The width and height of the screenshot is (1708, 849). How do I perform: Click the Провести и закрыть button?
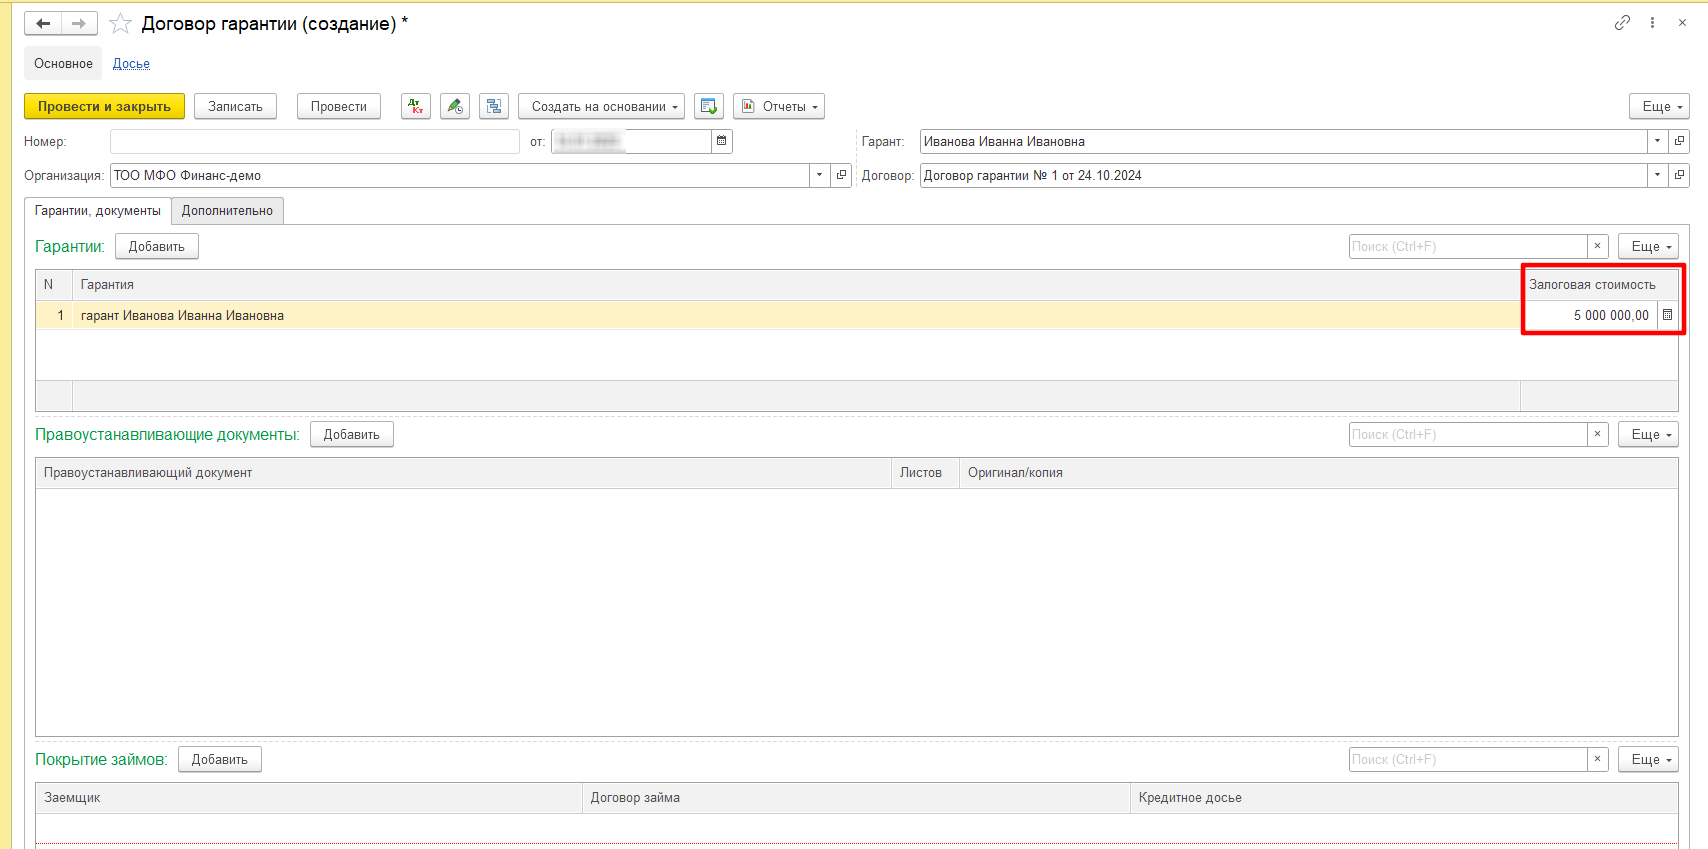105,106
